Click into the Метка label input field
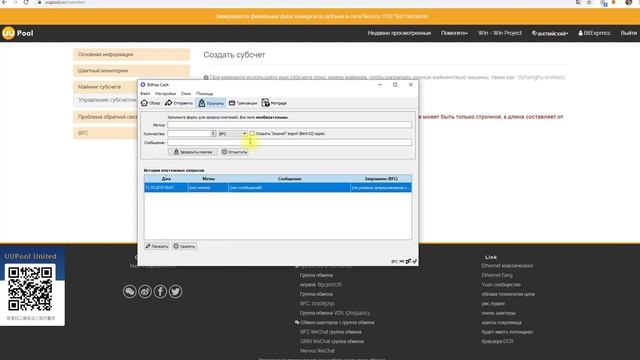The image size is (640, 360). coord(289,125)
